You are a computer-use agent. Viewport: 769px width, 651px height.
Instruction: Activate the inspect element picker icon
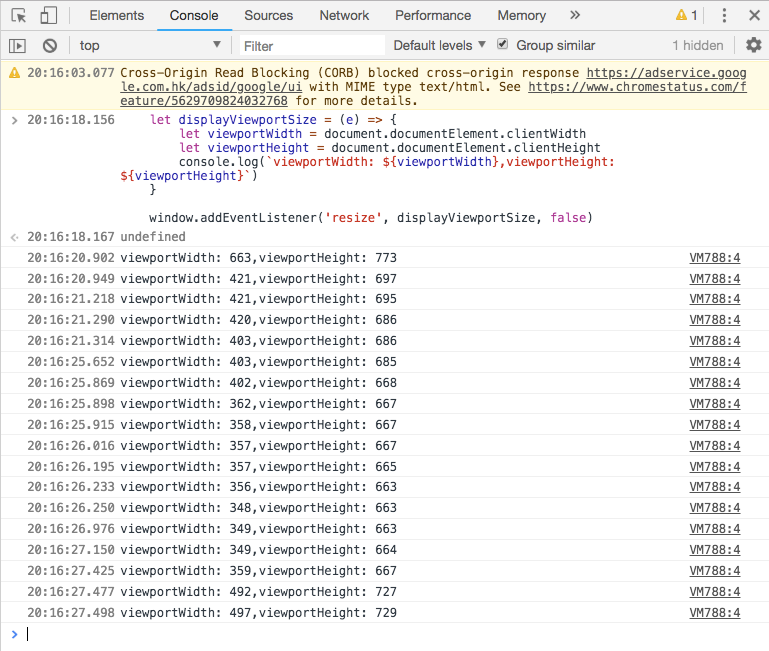click(x=19, y=16)
